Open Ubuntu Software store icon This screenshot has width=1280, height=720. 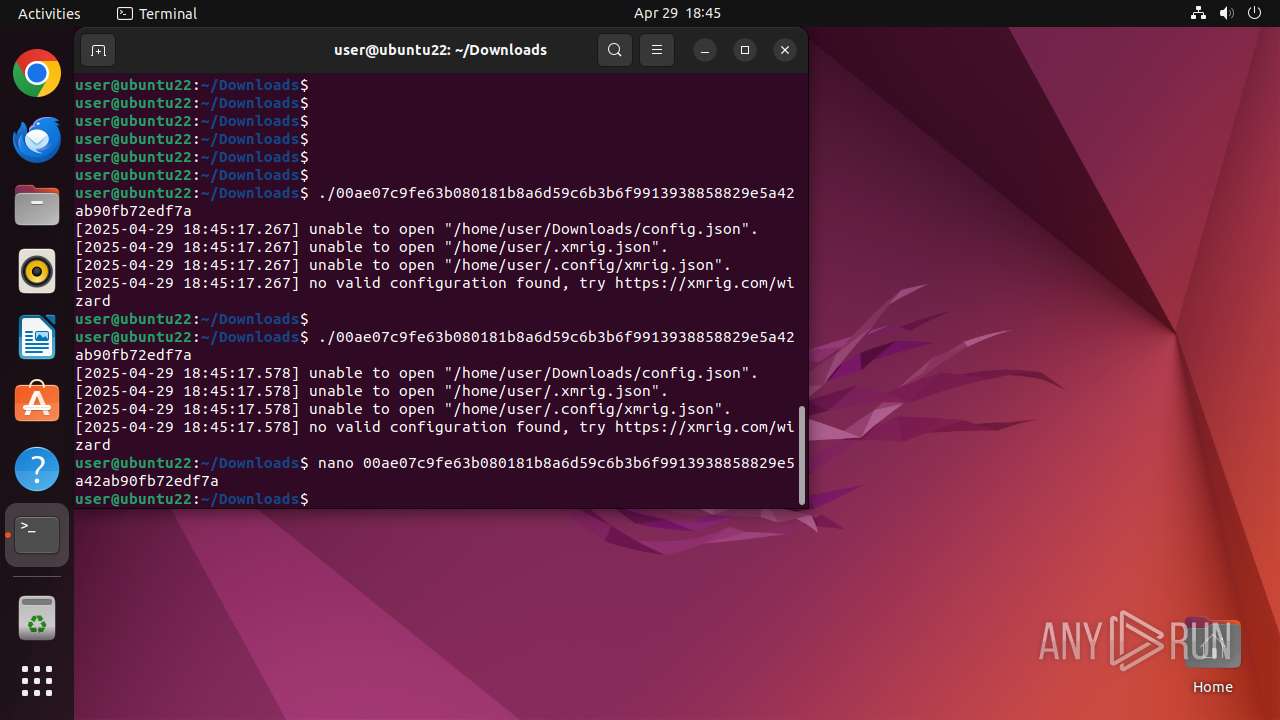click(37, 403)
